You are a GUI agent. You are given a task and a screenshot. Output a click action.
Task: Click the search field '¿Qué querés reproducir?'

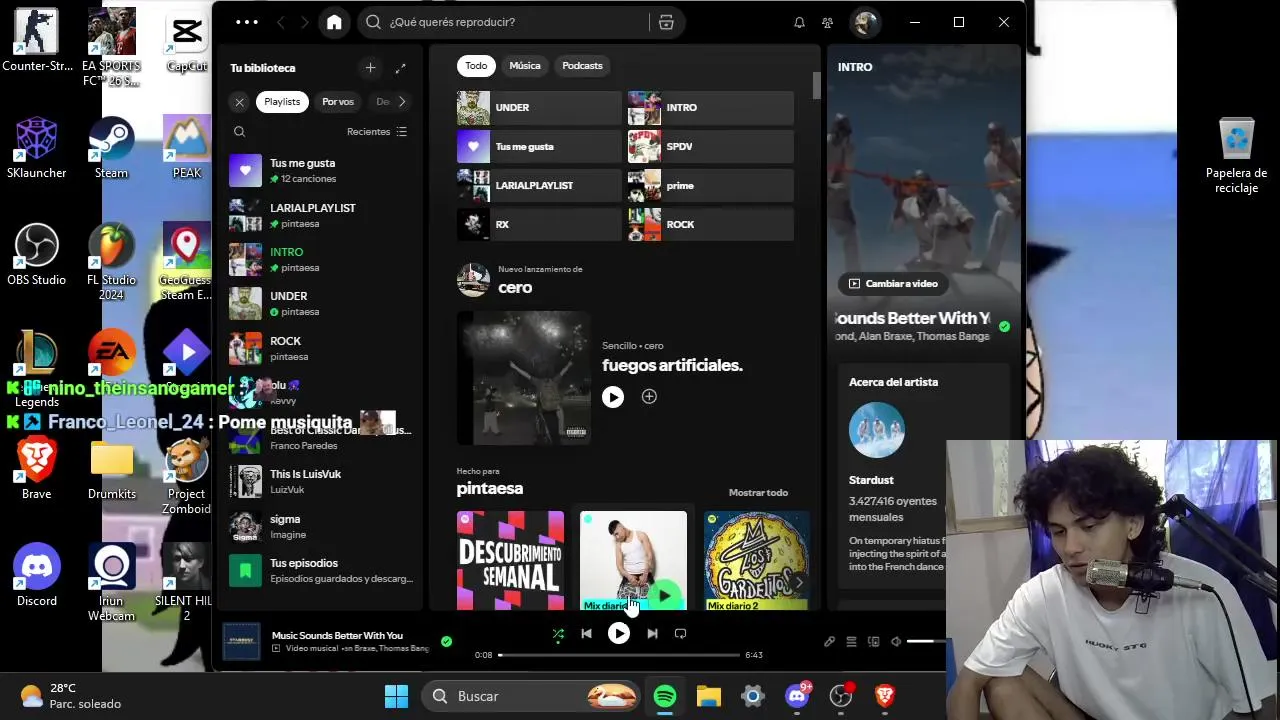click(x=505, y=22)
